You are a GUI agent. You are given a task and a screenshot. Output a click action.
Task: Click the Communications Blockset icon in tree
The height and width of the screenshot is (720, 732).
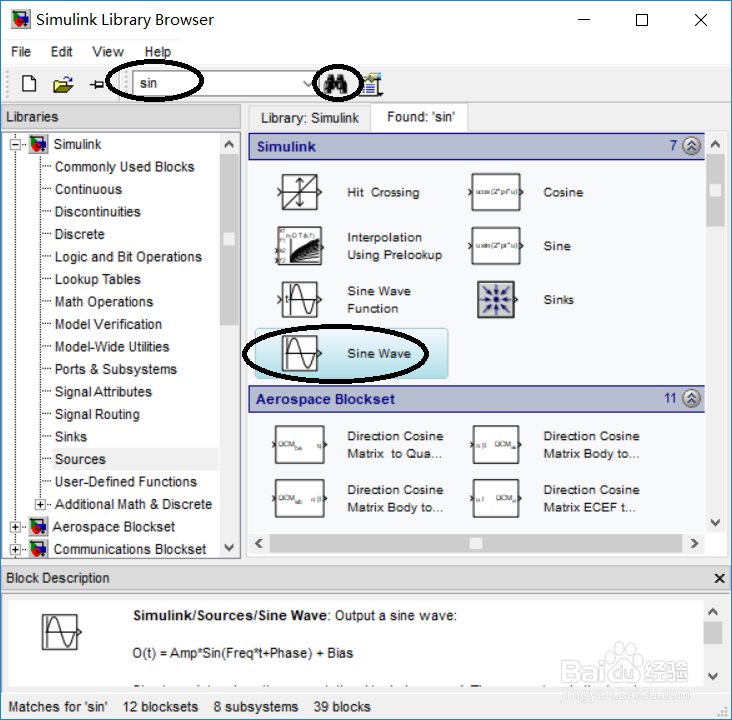[x=38, y=549]
